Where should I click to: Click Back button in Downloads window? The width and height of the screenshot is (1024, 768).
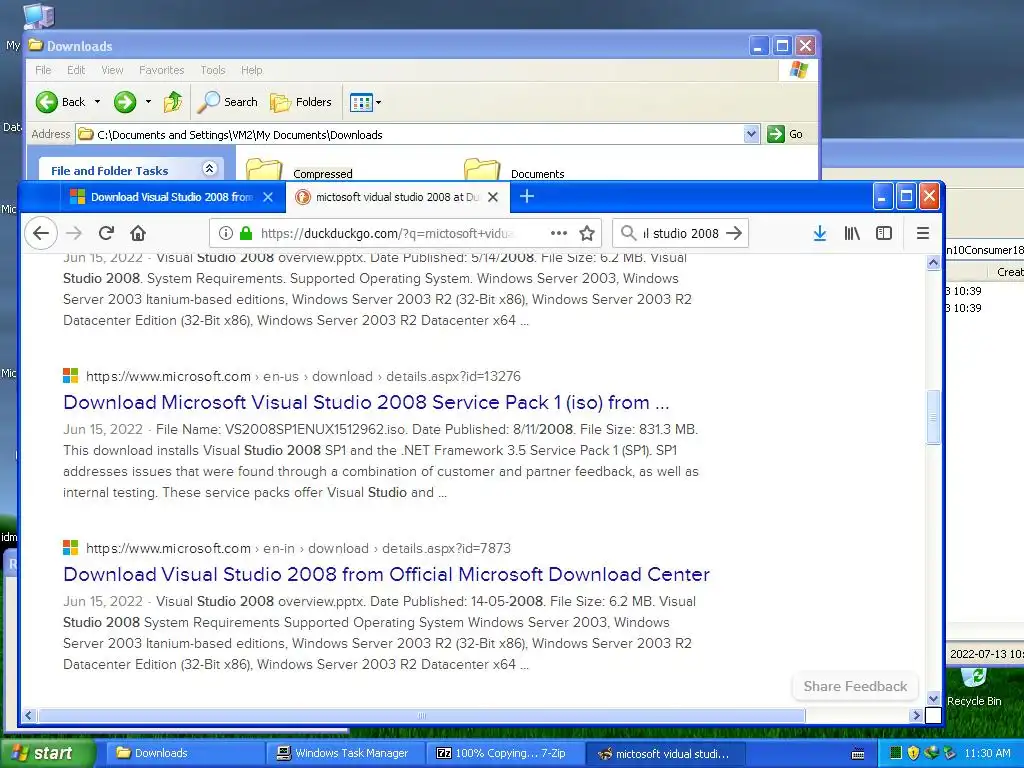point(61,102)
